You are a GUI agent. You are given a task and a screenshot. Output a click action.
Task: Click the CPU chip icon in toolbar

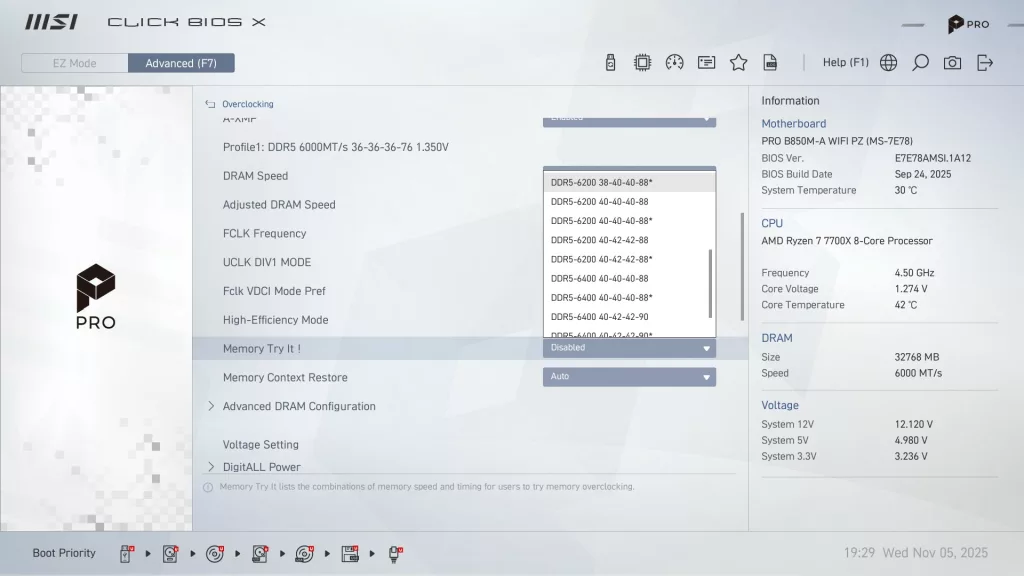click(642, 63)
